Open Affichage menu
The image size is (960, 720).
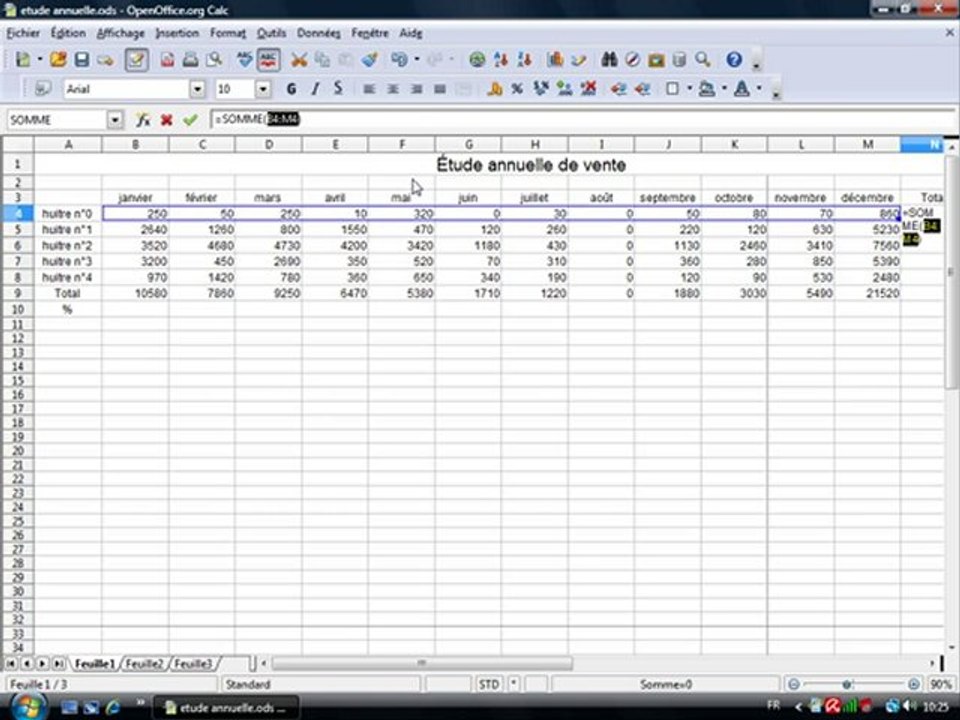121,33
